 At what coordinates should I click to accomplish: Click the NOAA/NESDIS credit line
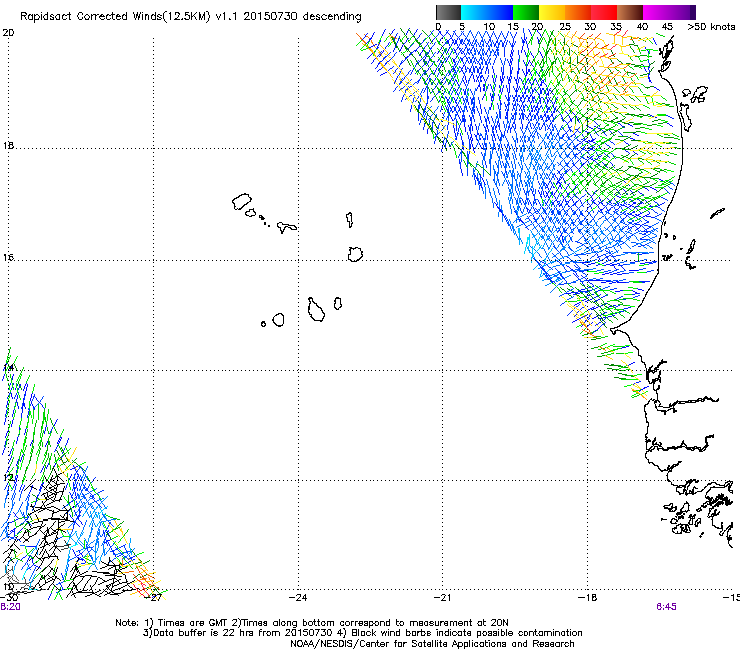tap(432, 644)
